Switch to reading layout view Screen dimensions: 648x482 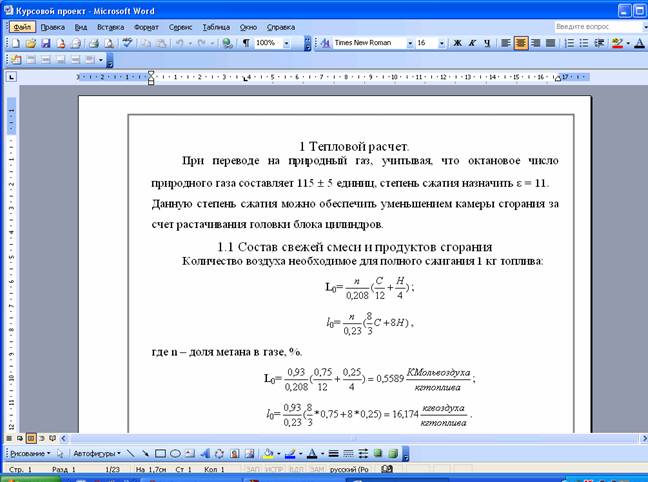(52, 438)
